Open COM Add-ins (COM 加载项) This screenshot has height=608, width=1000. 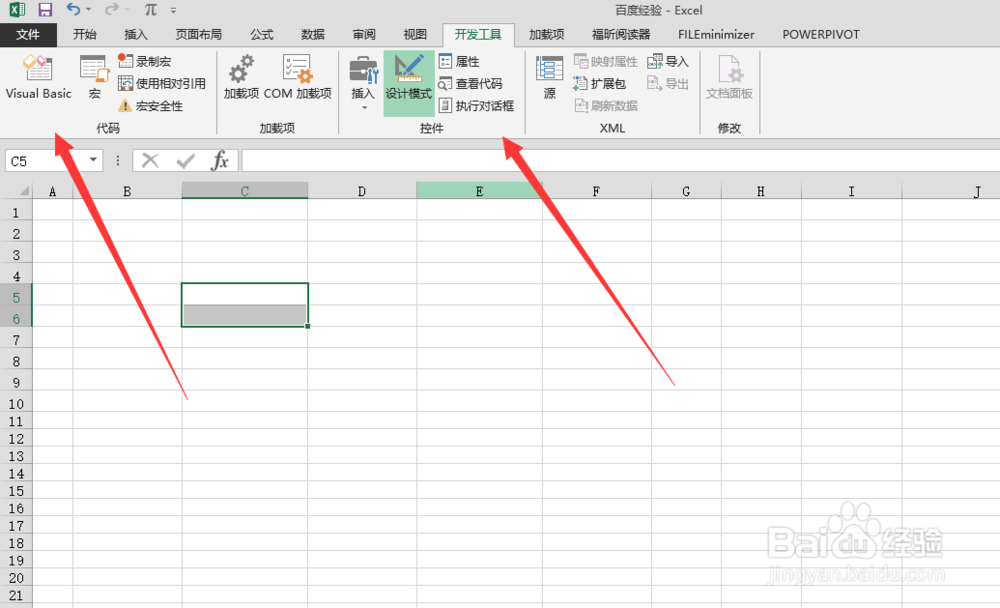(x=297, y=77)
